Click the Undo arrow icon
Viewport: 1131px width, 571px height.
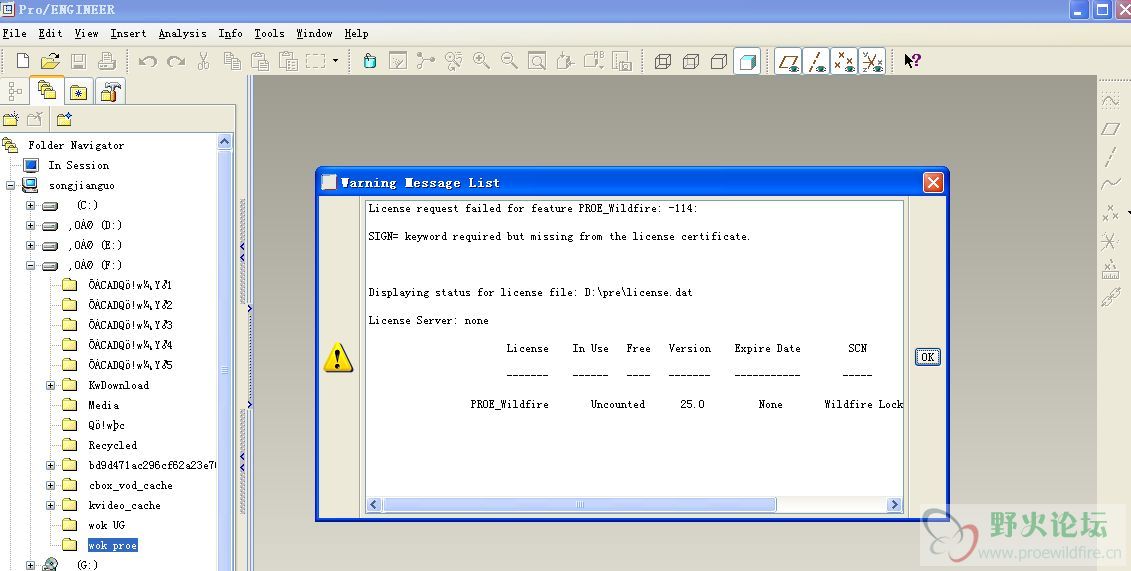148,61
